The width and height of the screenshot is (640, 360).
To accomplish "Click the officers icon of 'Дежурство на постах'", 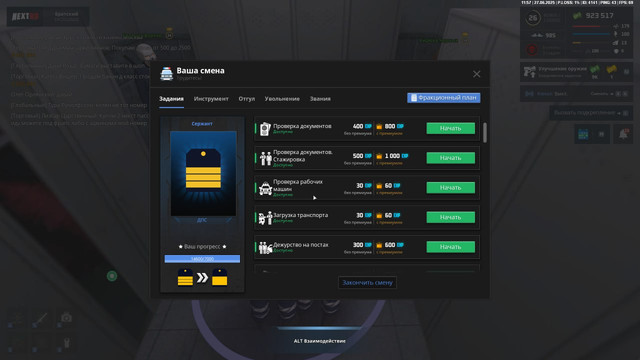I will pos(265,247).
